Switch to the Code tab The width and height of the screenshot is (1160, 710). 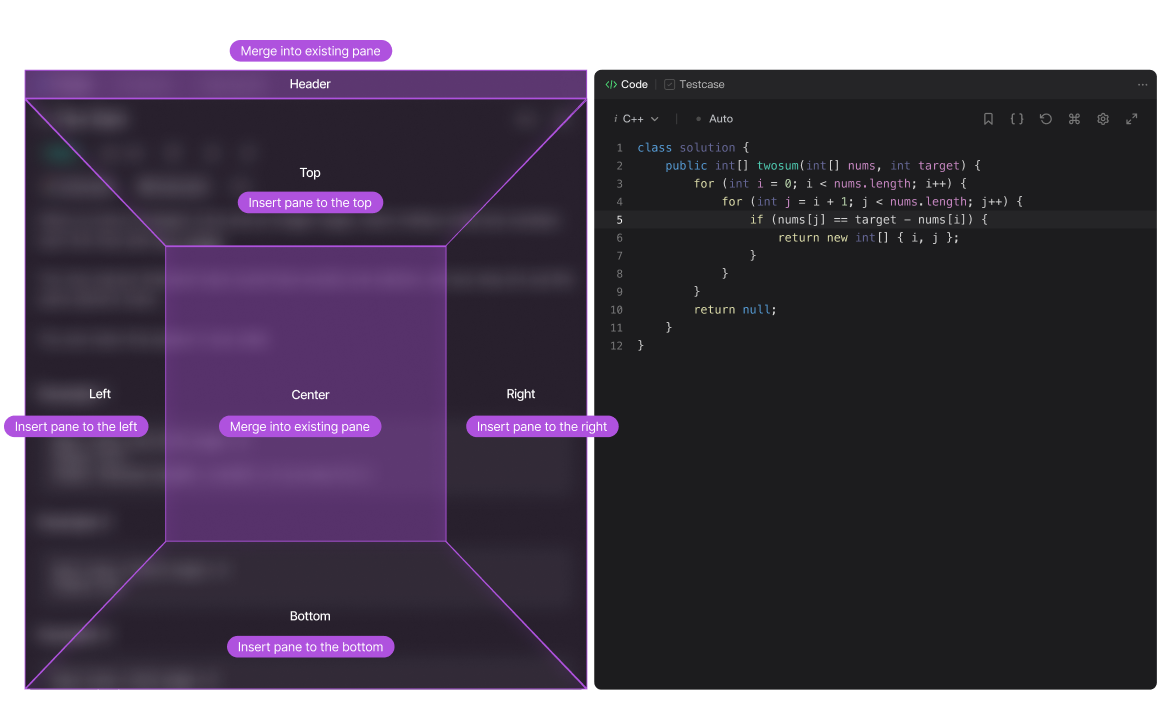click(627, 85)
